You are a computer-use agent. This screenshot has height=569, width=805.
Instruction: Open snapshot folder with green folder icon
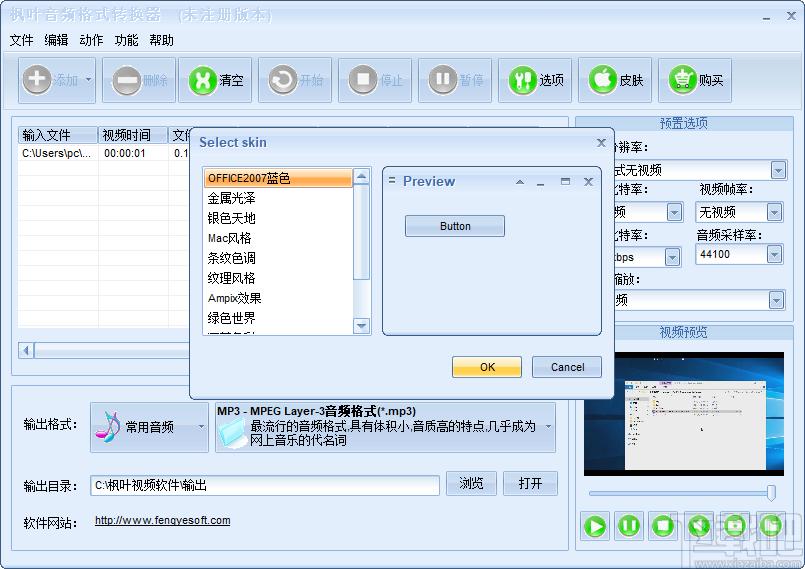pos(771,526)
